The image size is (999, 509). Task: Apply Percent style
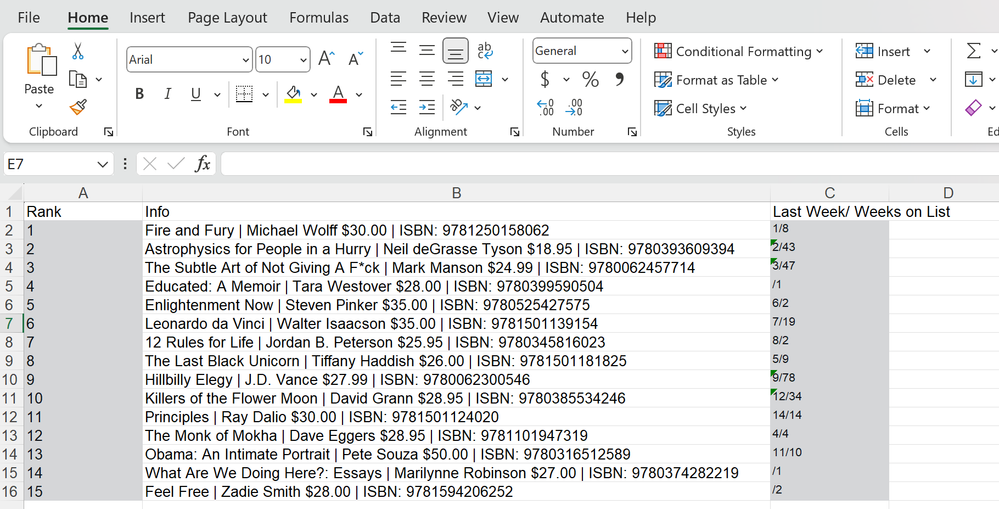(x=590, y=80)
